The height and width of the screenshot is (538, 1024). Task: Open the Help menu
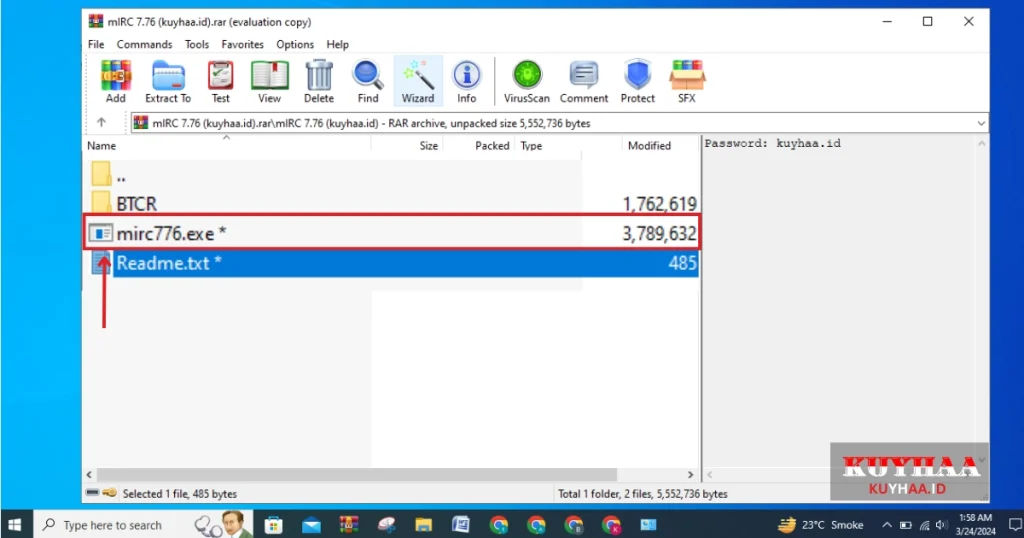click(x=338, y=44)
